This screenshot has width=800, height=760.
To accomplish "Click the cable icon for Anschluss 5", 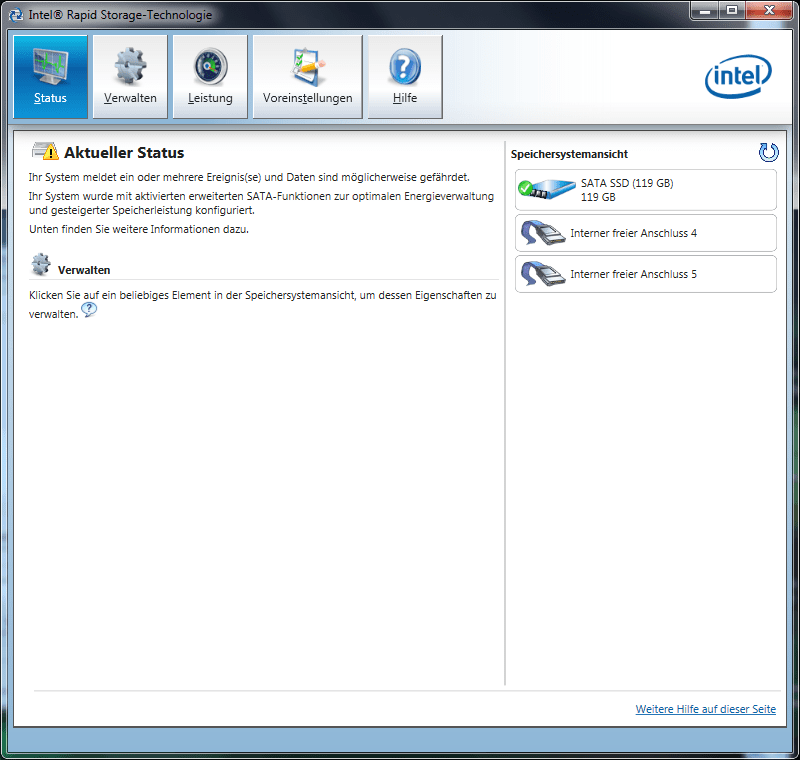I will pyautogui.click(x=542, y=274).
